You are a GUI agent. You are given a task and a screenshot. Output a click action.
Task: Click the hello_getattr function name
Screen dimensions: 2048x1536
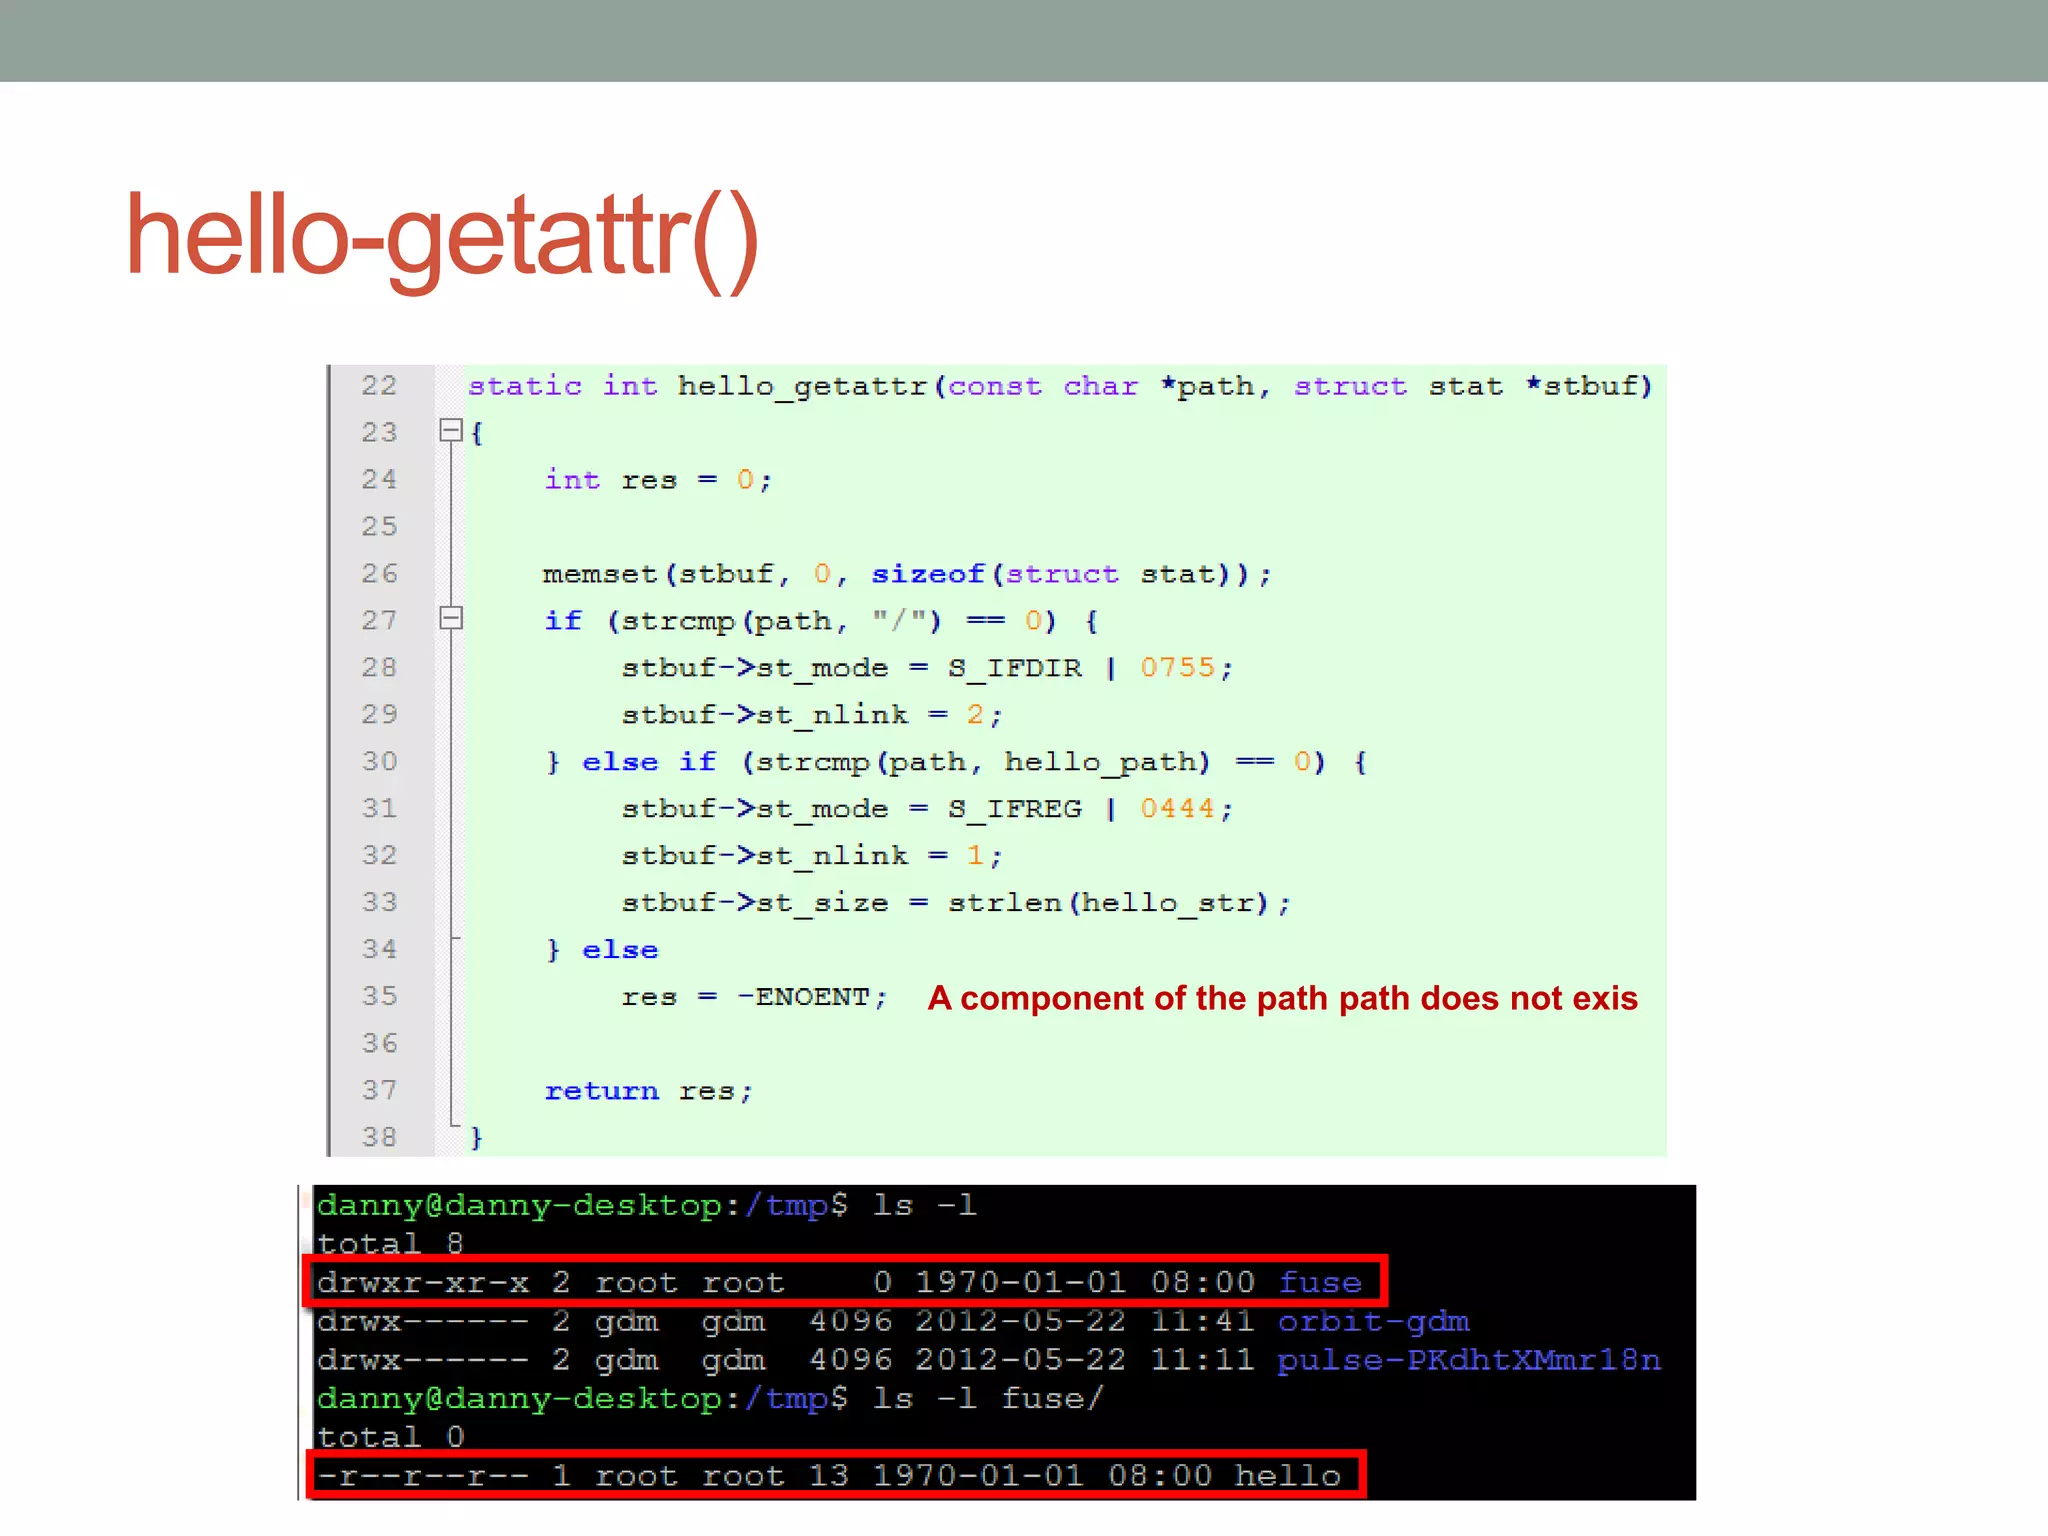point(803,387)
